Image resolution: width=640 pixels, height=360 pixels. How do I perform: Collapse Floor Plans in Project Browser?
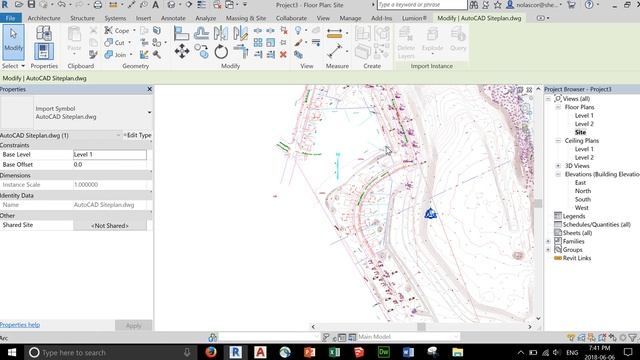pyautogui.click(x=558, y=107)
